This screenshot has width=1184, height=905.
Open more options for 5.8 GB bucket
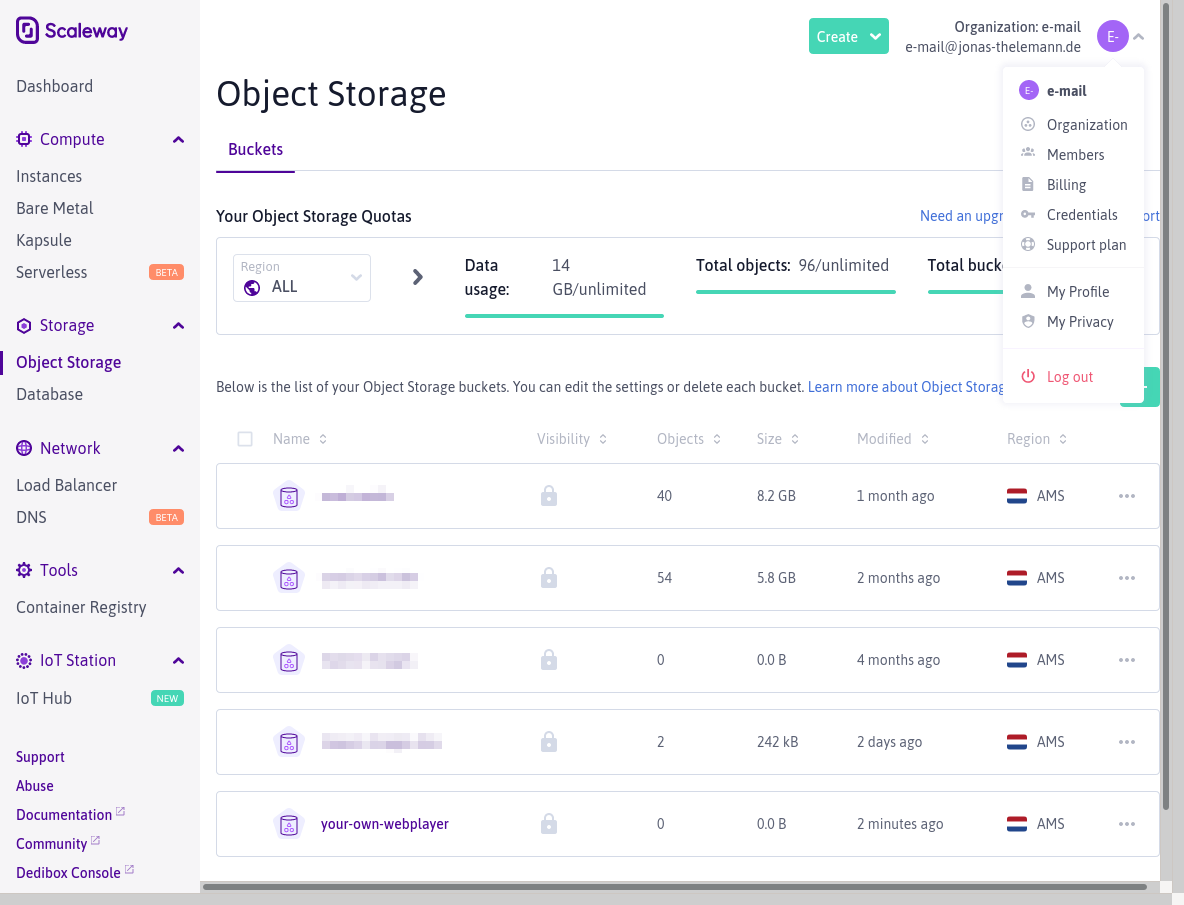pos(1127,578)
